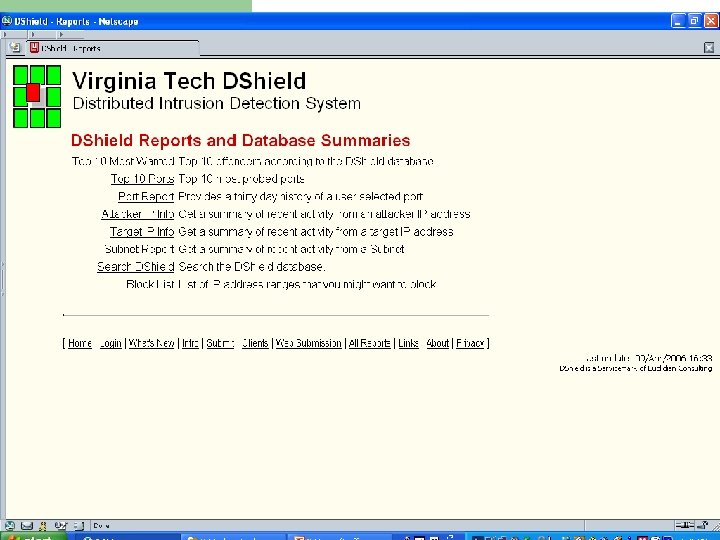Screen dimensions: 720x540
Task: Open the What's New footer link
Action: pyautogui.click(x=152, y=343)
